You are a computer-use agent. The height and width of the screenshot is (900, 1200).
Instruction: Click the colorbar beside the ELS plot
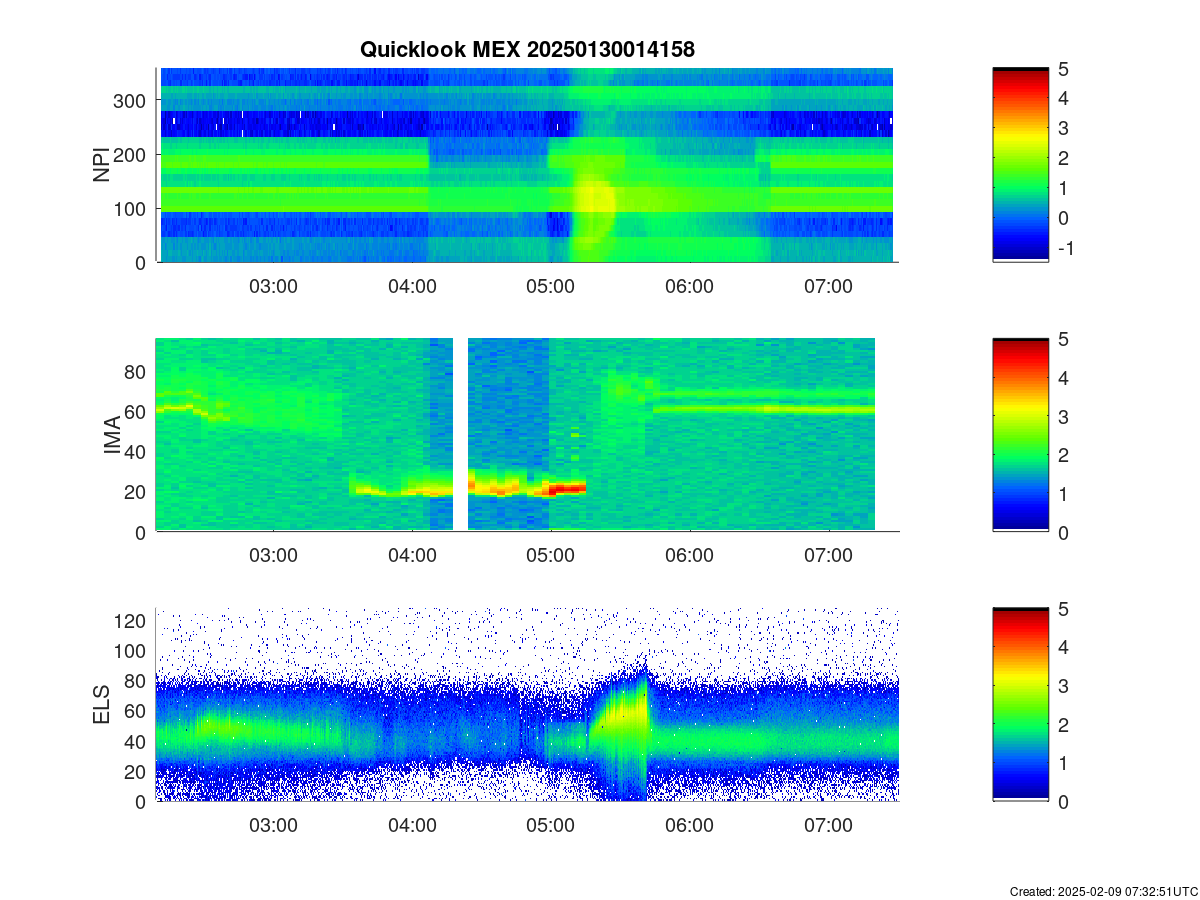1021,705
